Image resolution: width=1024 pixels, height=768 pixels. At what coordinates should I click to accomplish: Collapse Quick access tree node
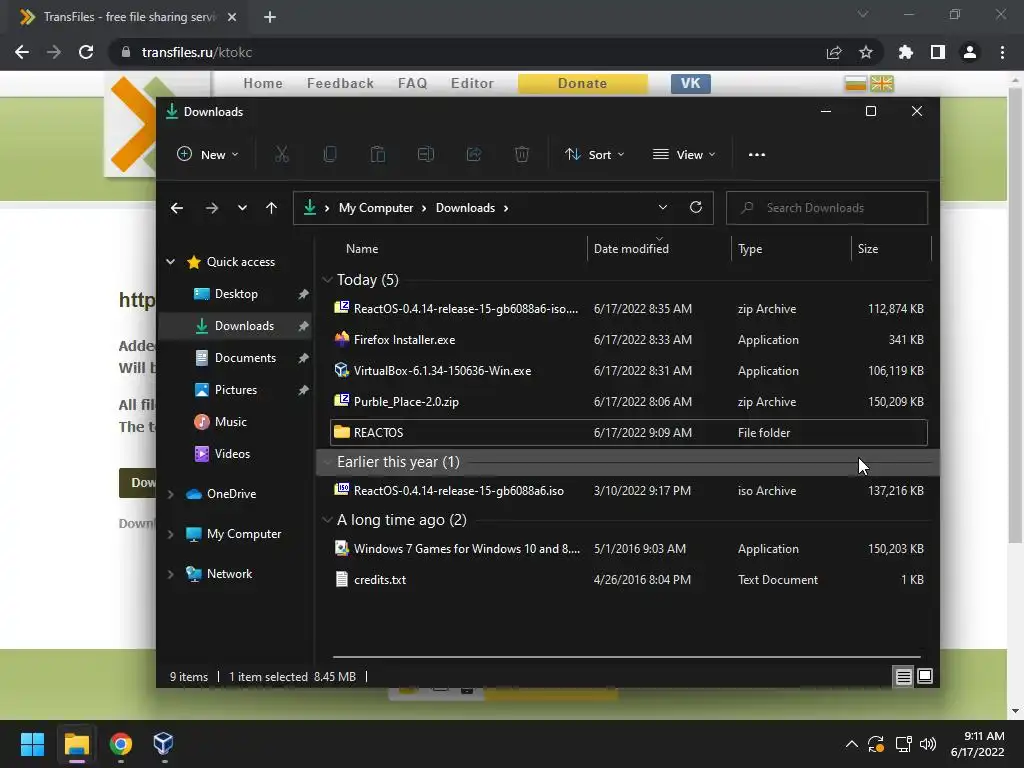point(170,262)
